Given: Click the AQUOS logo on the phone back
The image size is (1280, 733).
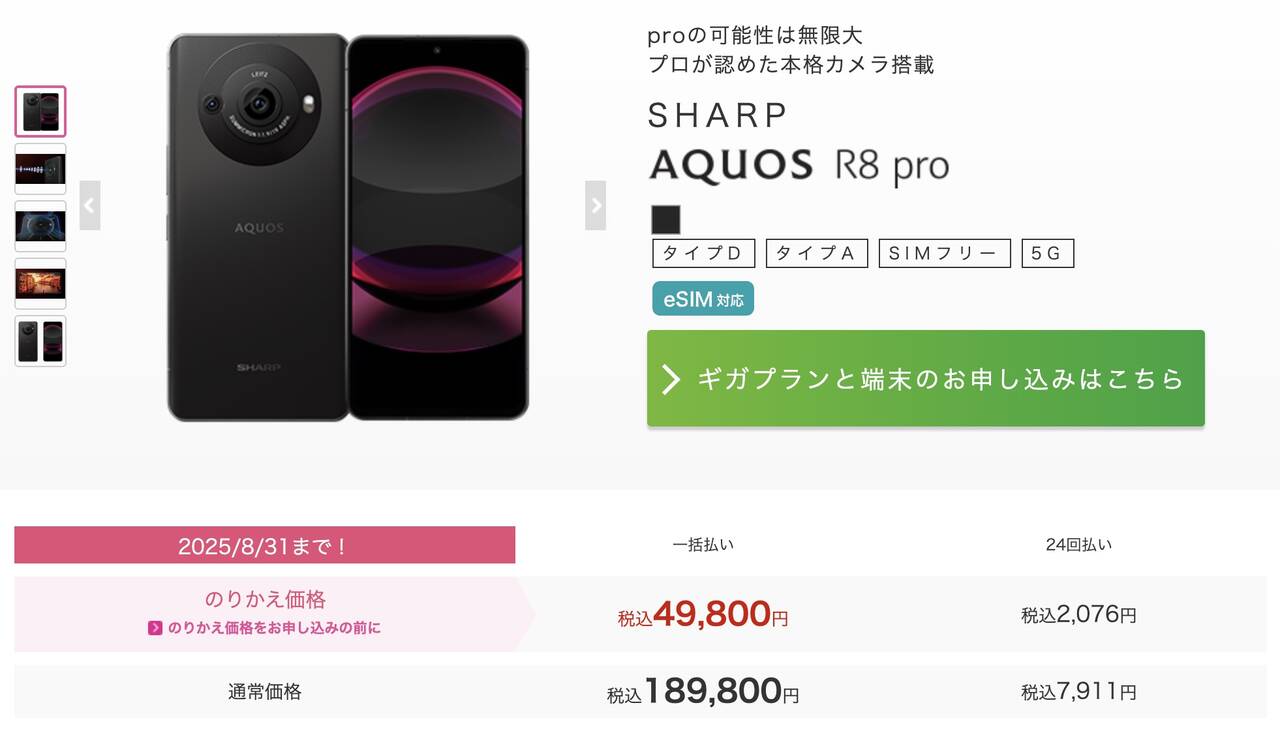Looking at the screenshot, I should (x=260, y=227).
